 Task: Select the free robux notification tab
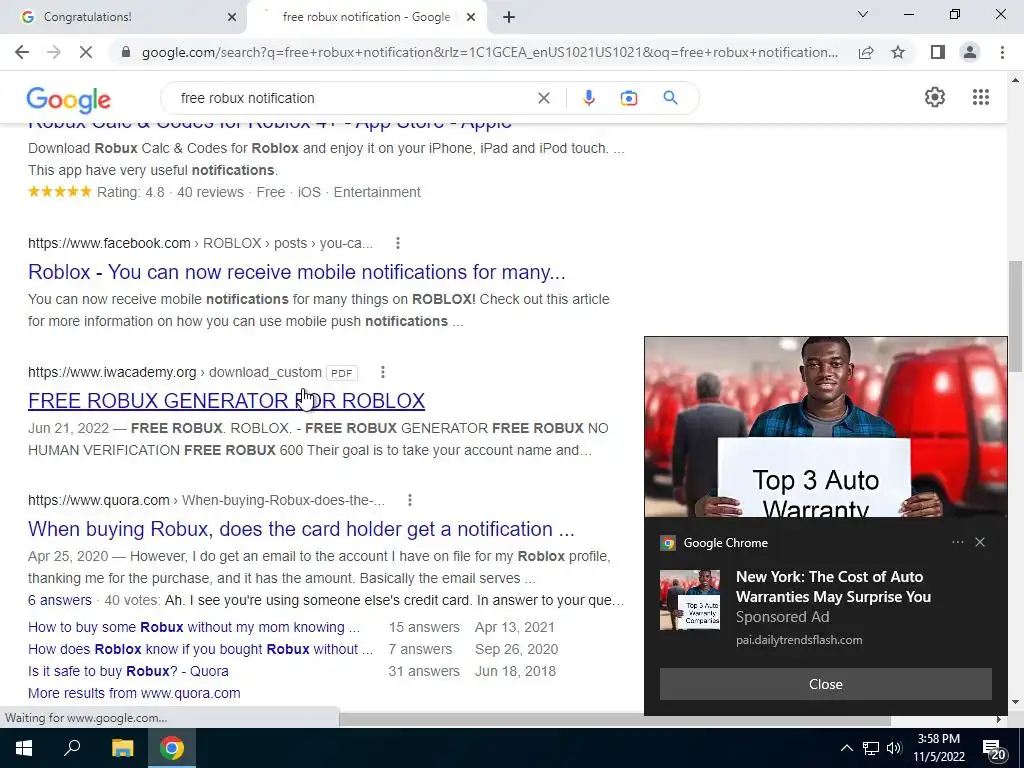point(366,17)
